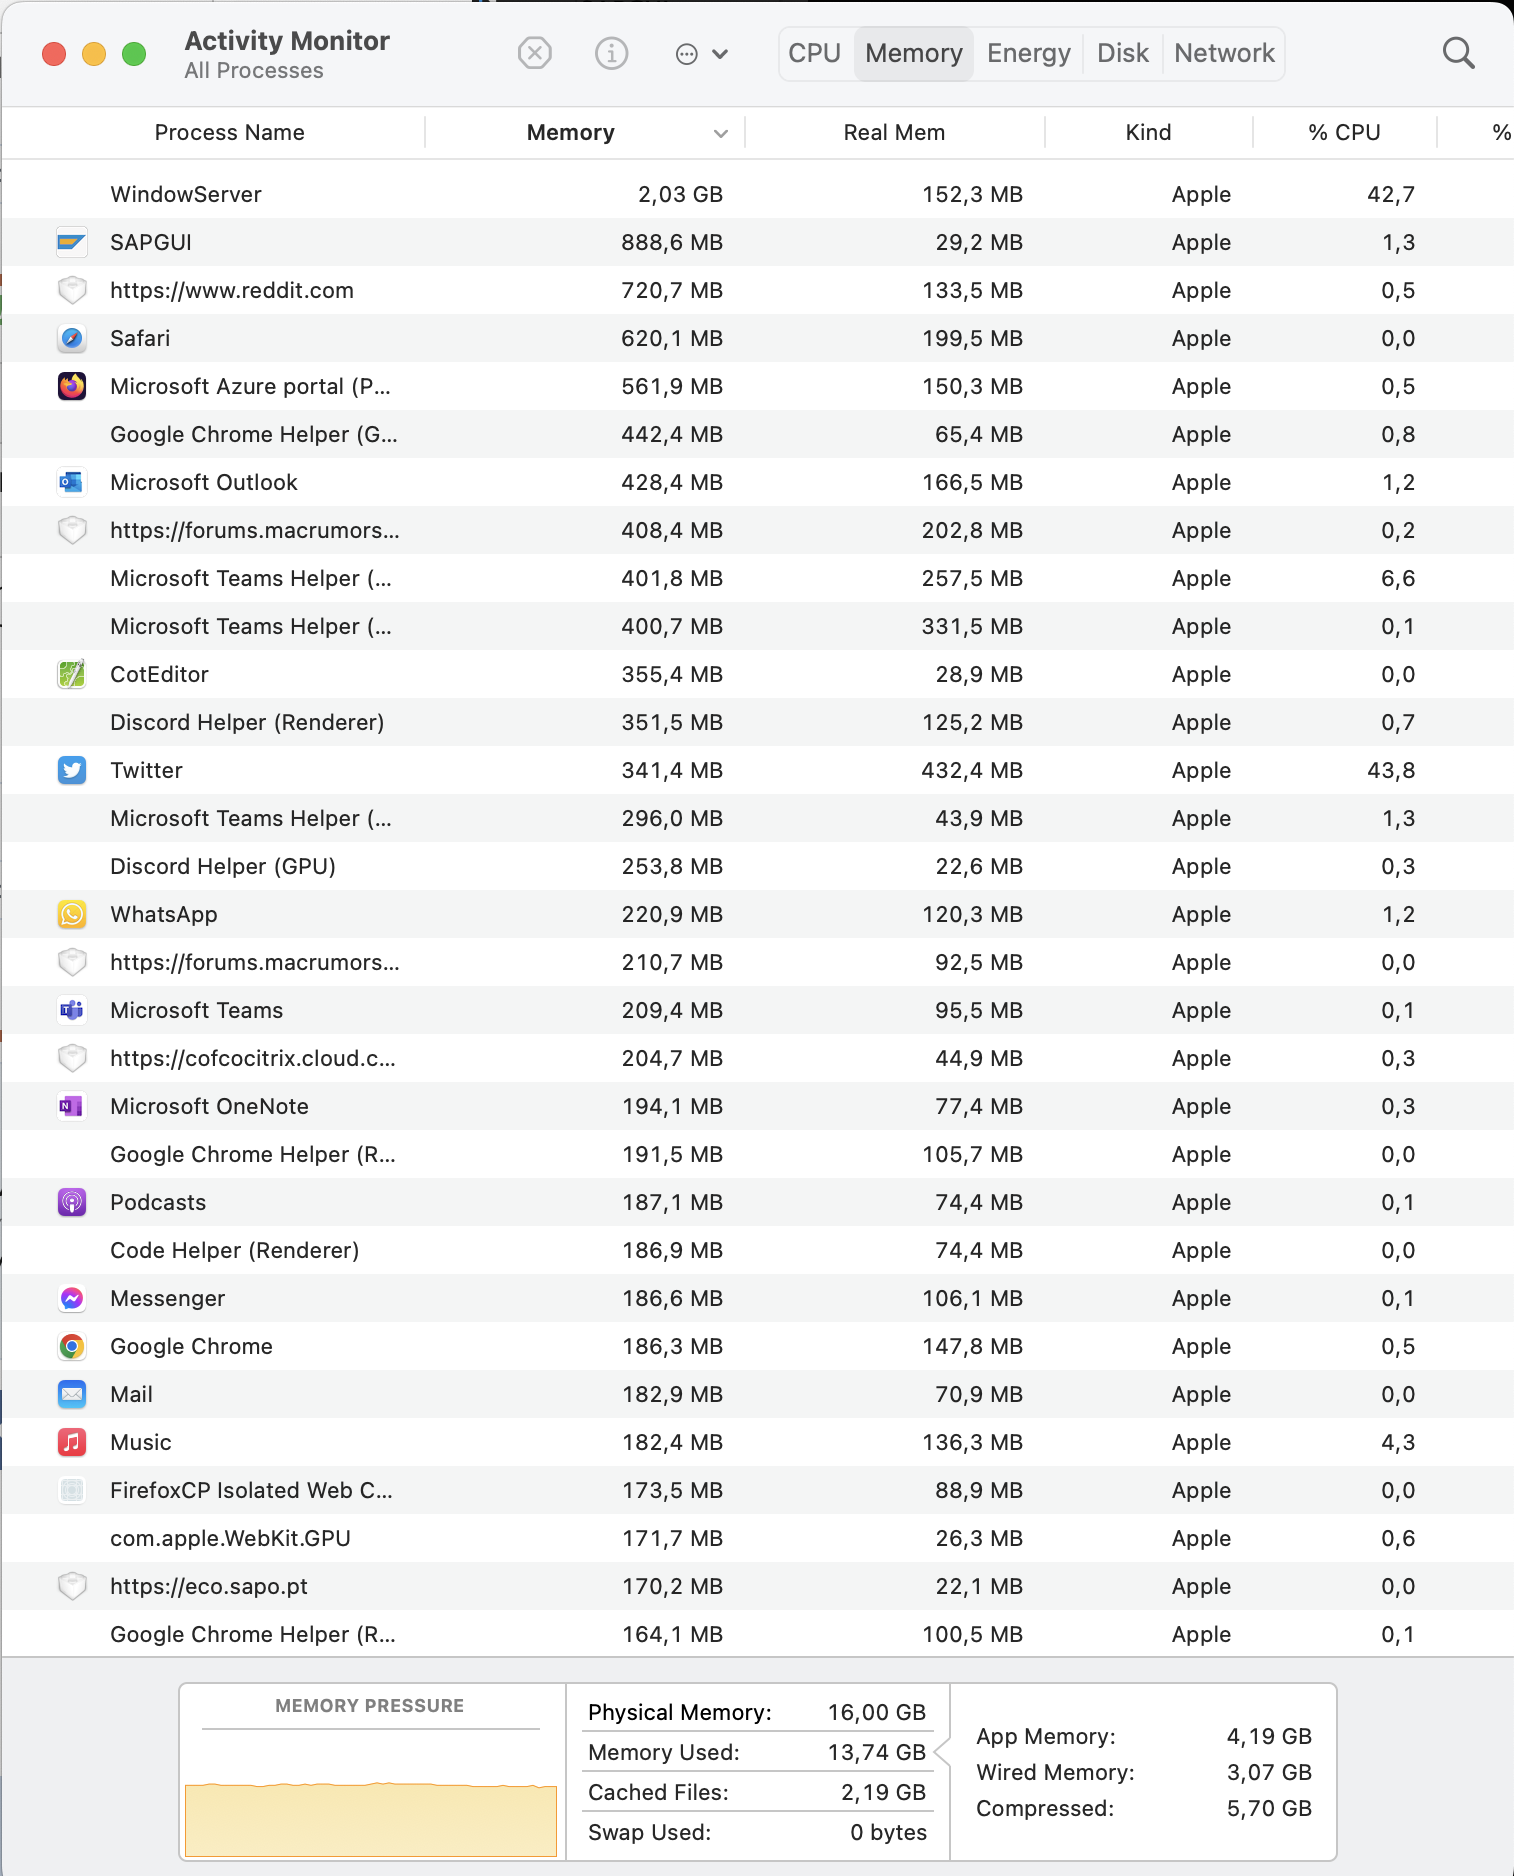
Task: Sort by the Kind column header
Action: pyautogui.click(x=1148, y=133)
